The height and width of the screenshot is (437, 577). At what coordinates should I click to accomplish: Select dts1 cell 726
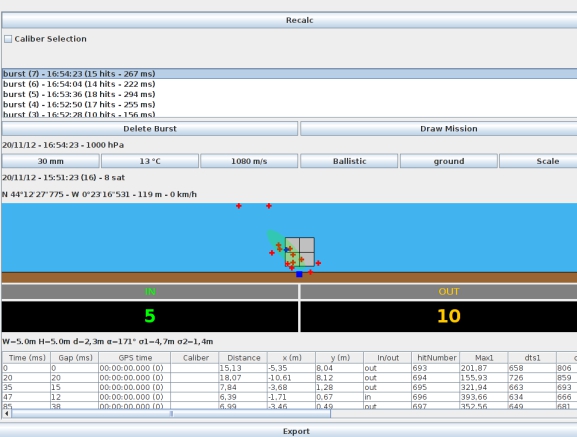tap(532, 378)
